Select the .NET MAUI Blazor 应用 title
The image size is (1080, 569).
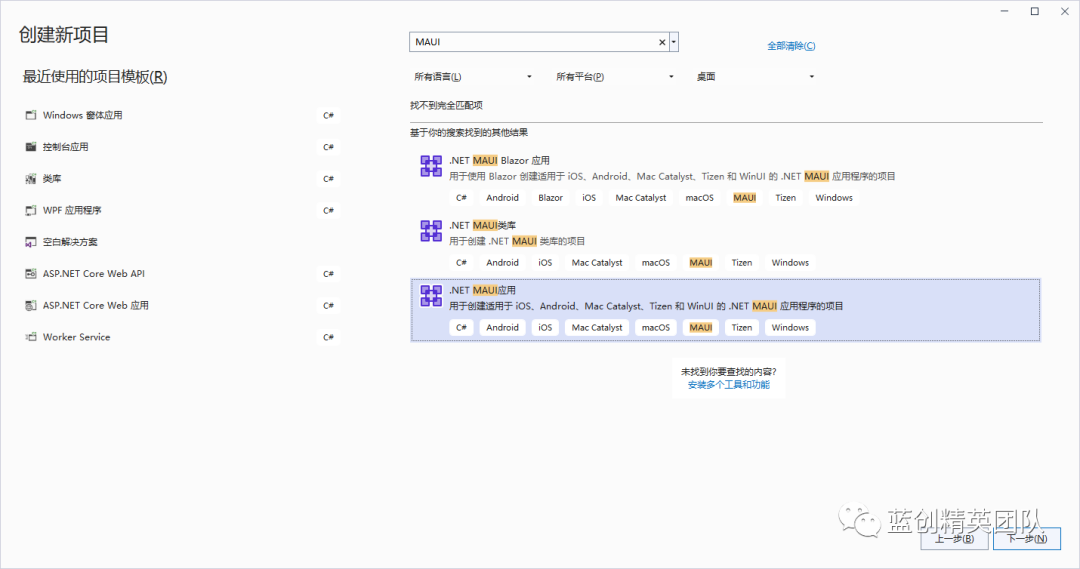(x=499, y=161)
